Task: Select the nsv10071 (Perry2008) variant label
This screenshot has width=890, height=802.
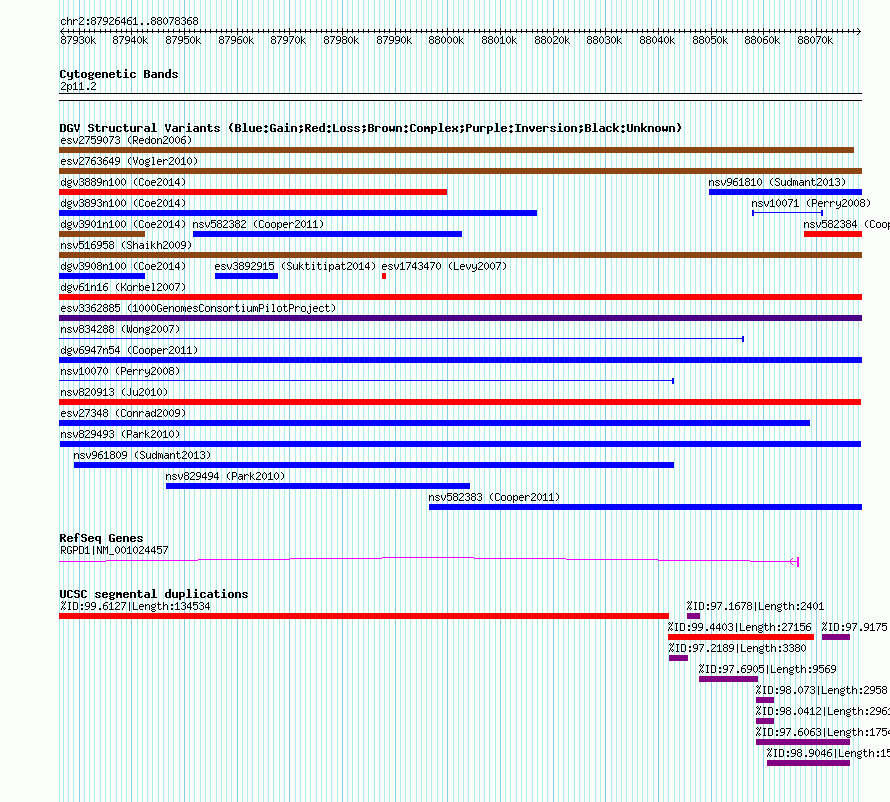Action: point(811,203)
